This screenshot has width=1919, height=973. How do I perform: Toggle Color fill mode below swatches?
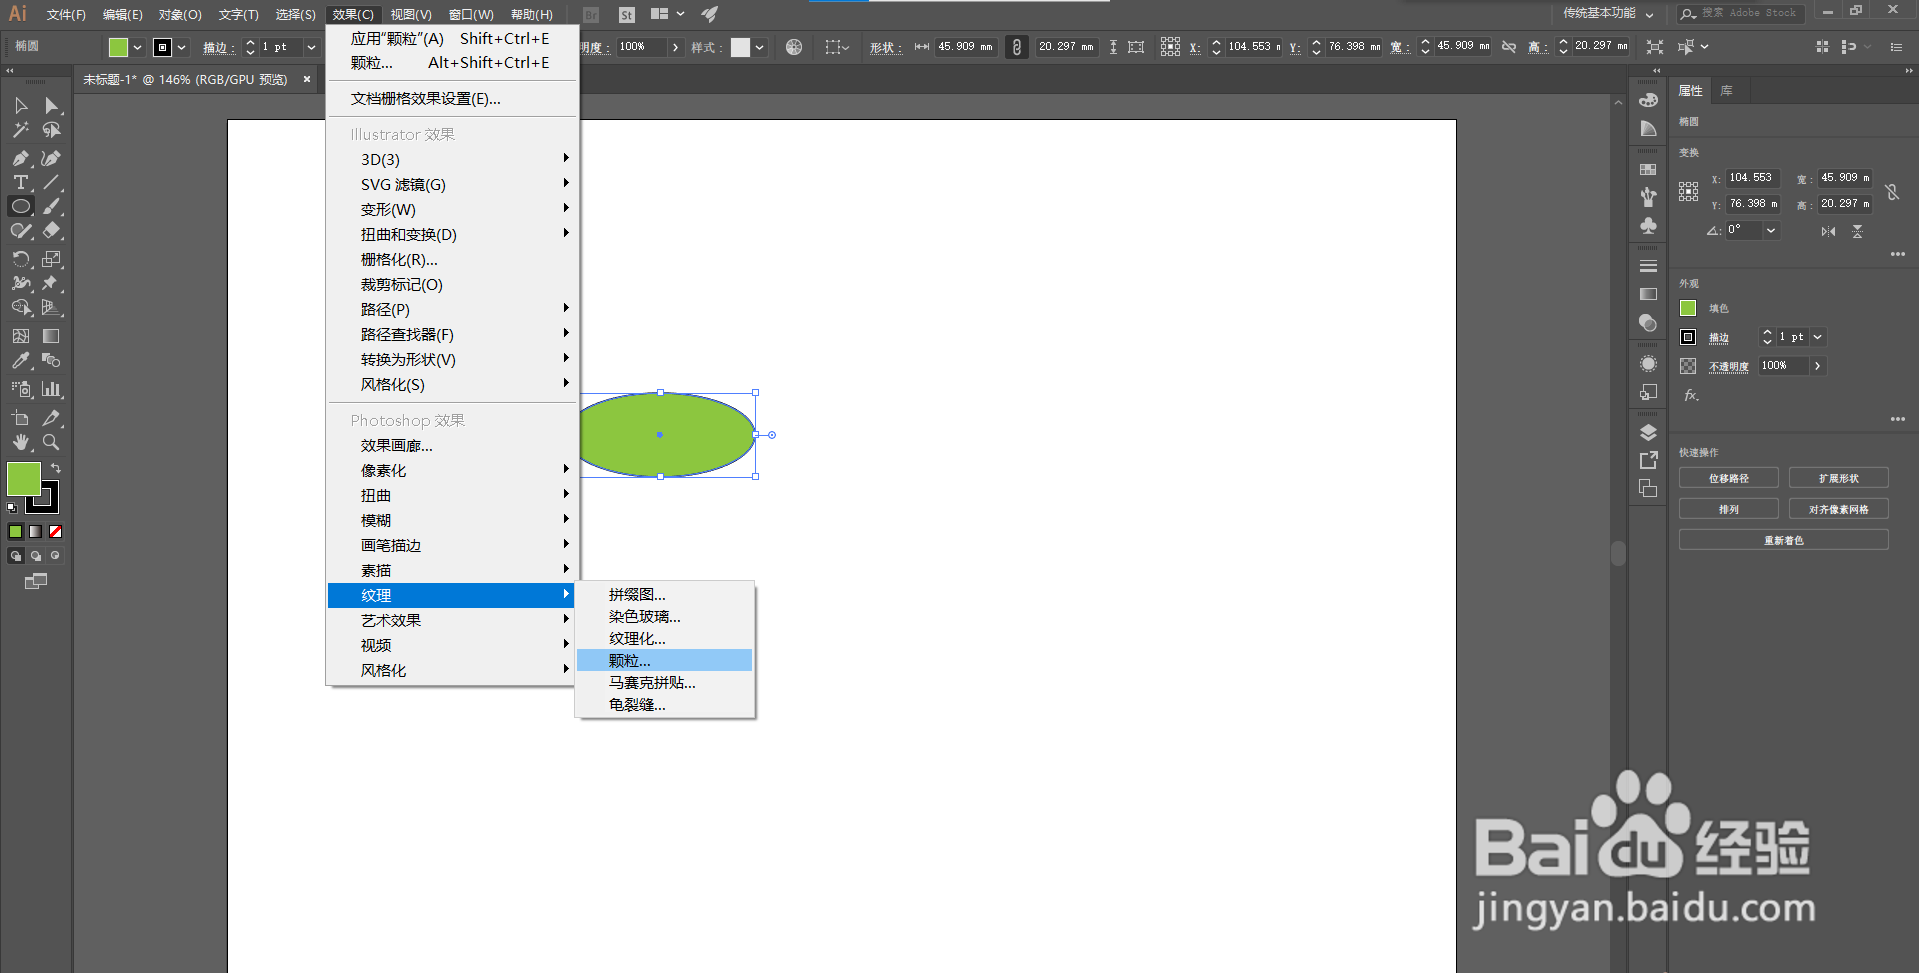click(x=16, y=532)
